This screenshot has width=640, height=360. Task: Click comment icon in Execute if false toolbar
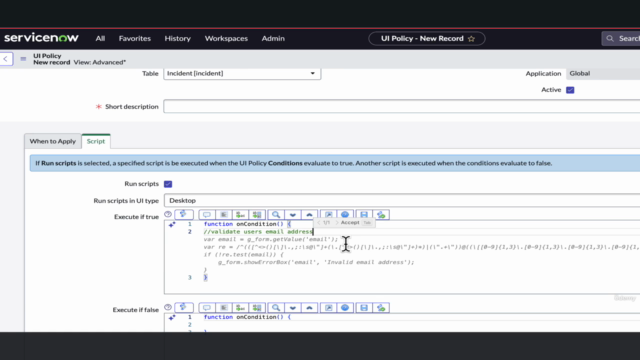pos(207,308)
